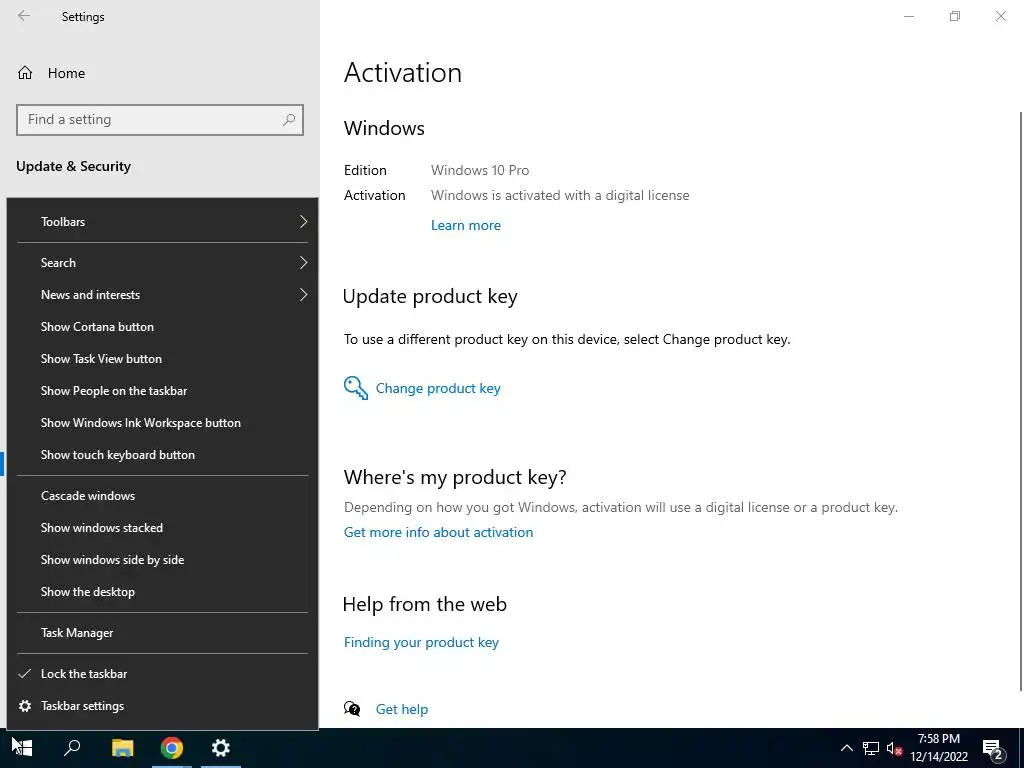Click the network icon in system tray
The height and width of the screenshot is (768, 1024).
click(871, 748)
